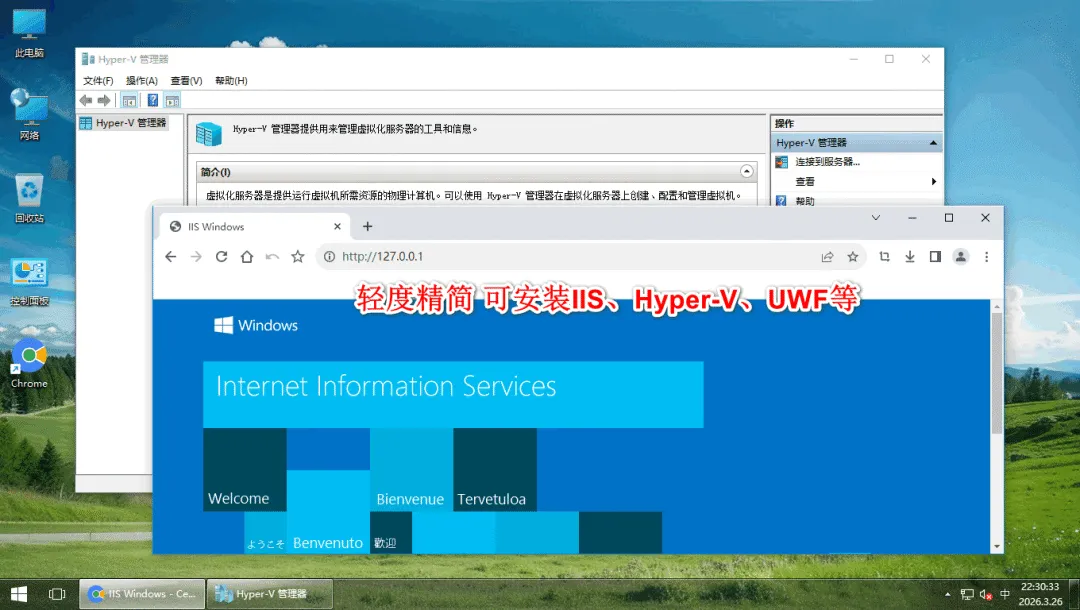This screenshot has height=610, width=1080.
Task: Click the share page icon in address bar
Action: [827, 257]
